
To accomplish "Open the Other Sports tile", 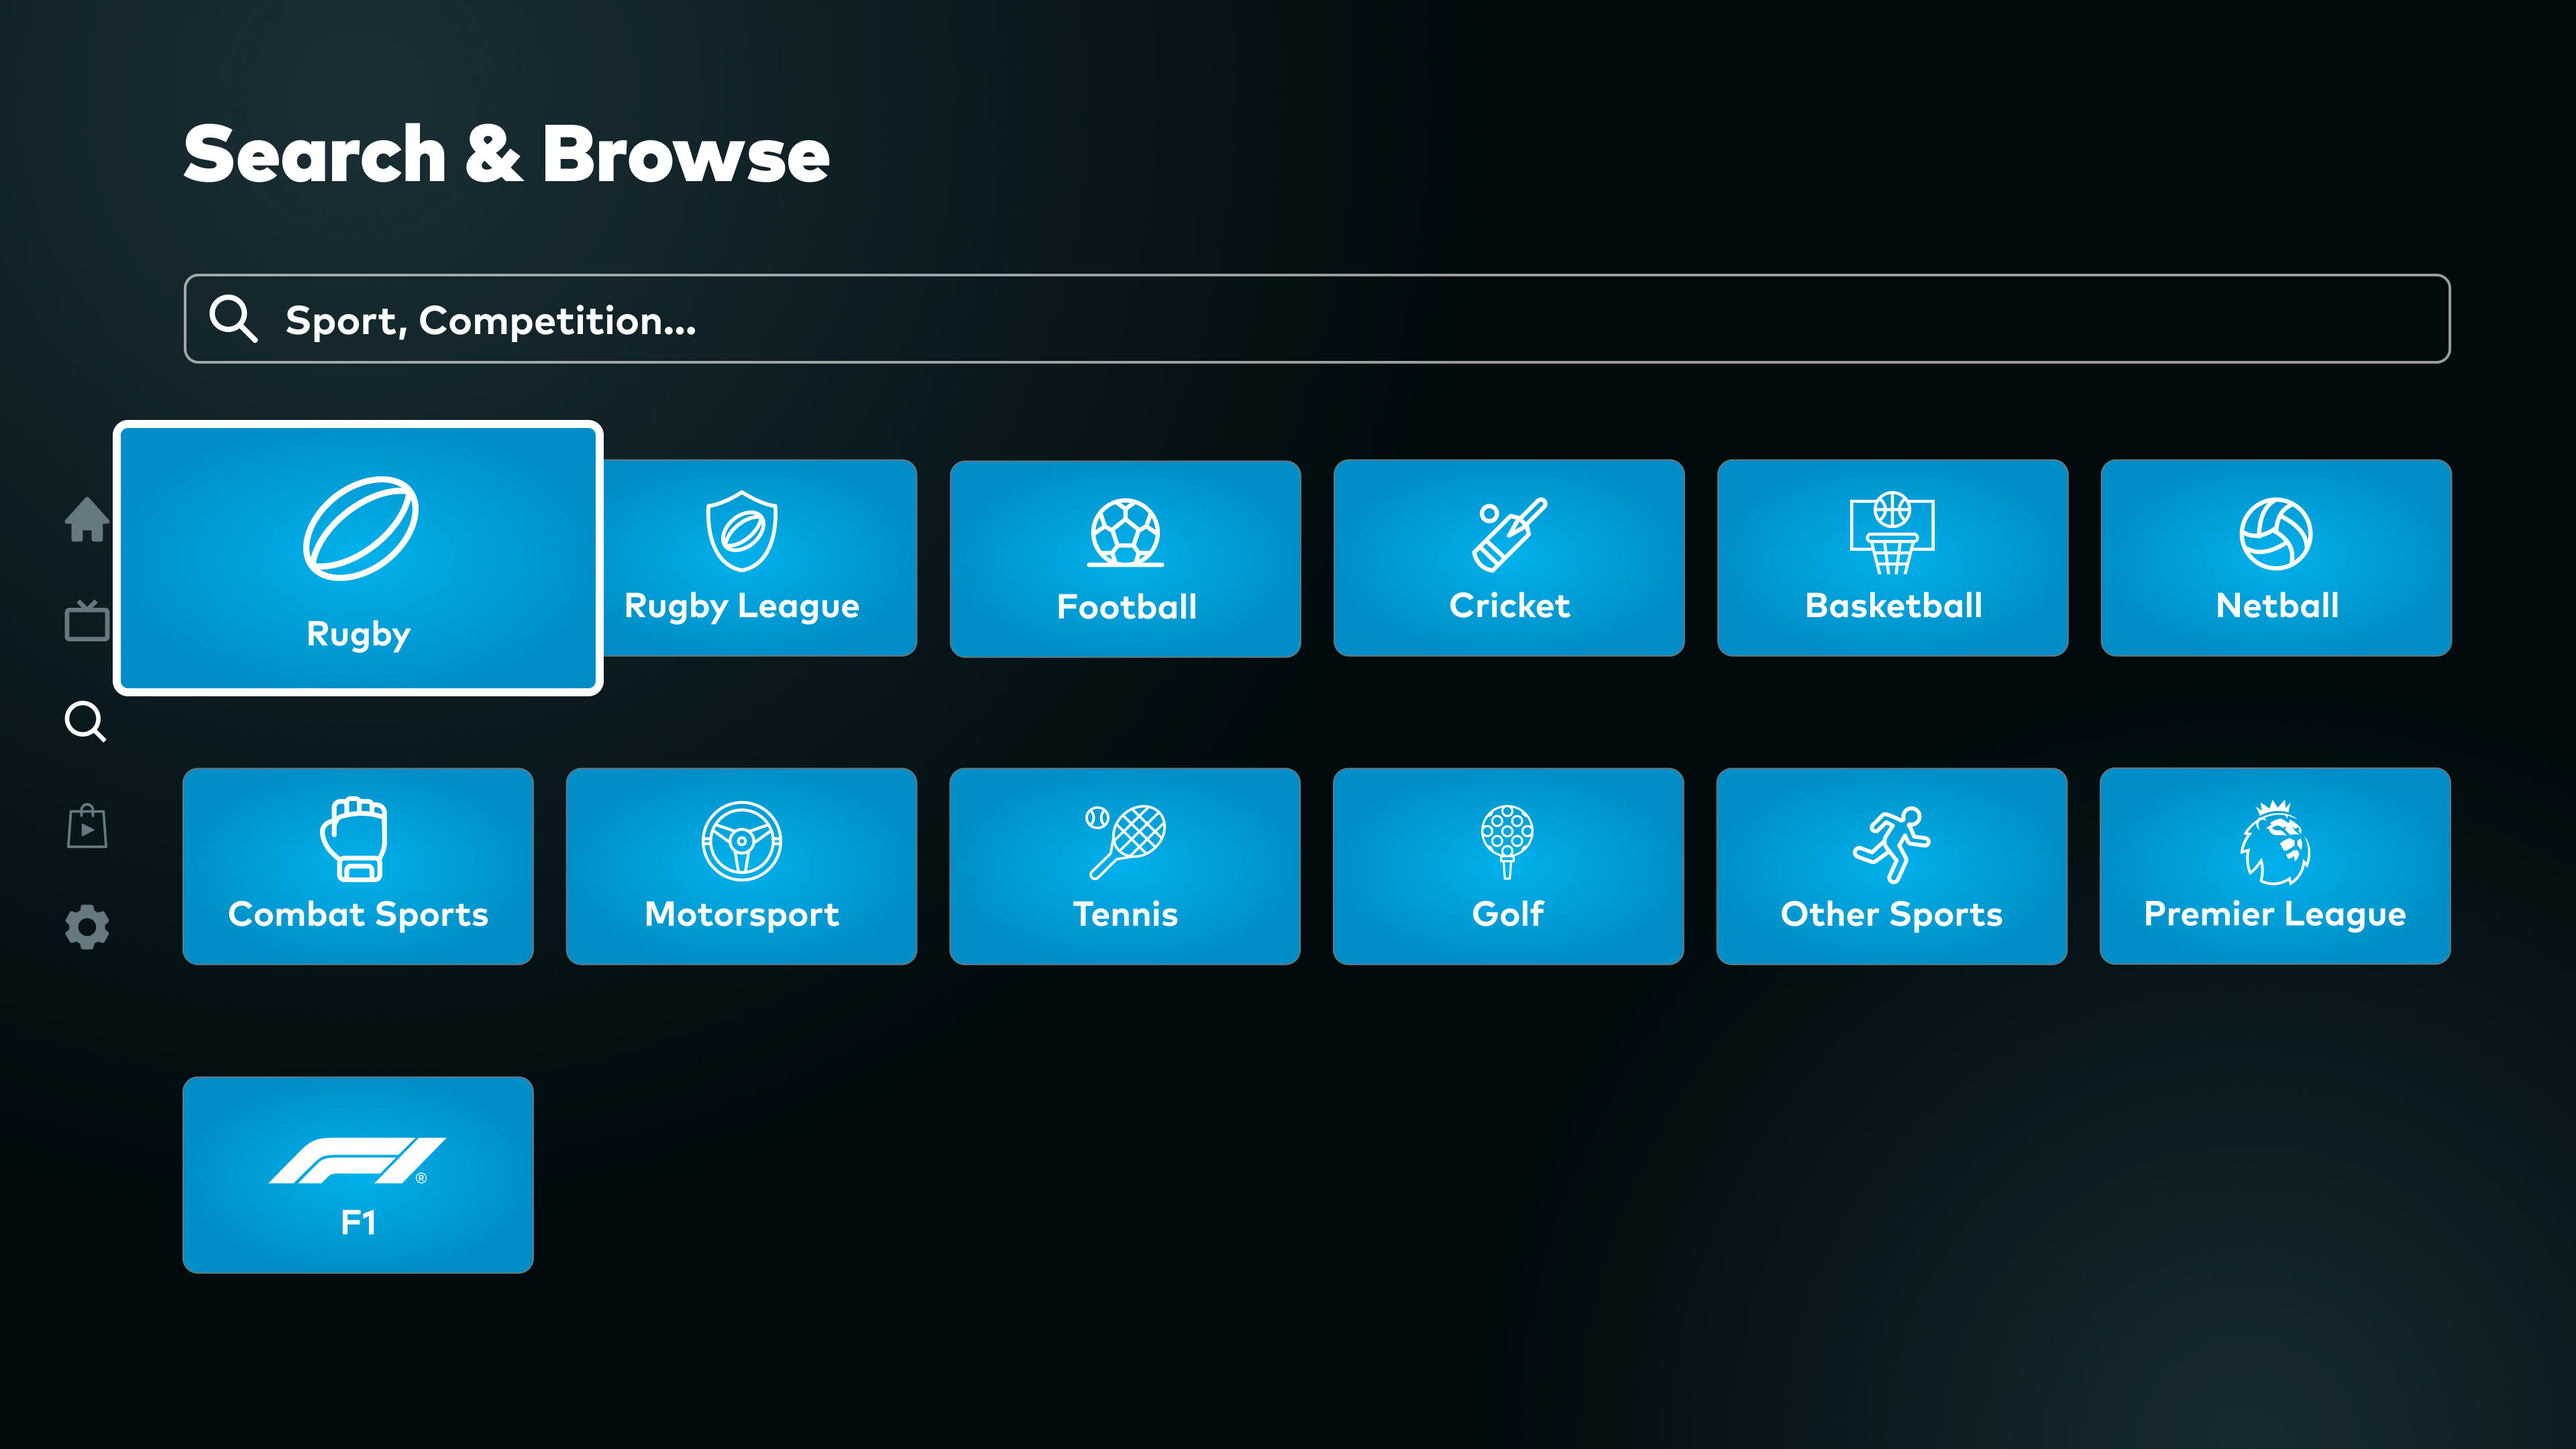I will 1892,866.
